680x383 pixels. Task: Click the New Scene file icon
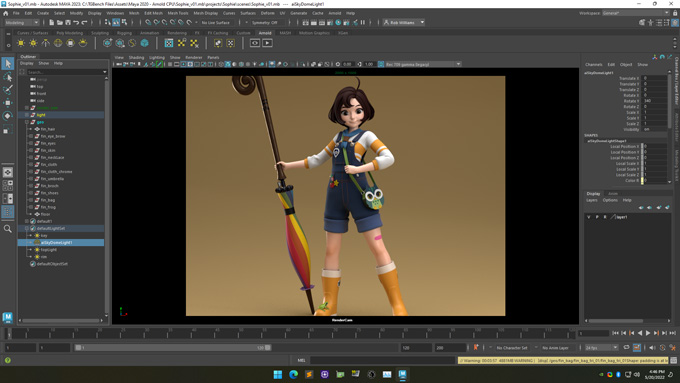click(52, 23)
